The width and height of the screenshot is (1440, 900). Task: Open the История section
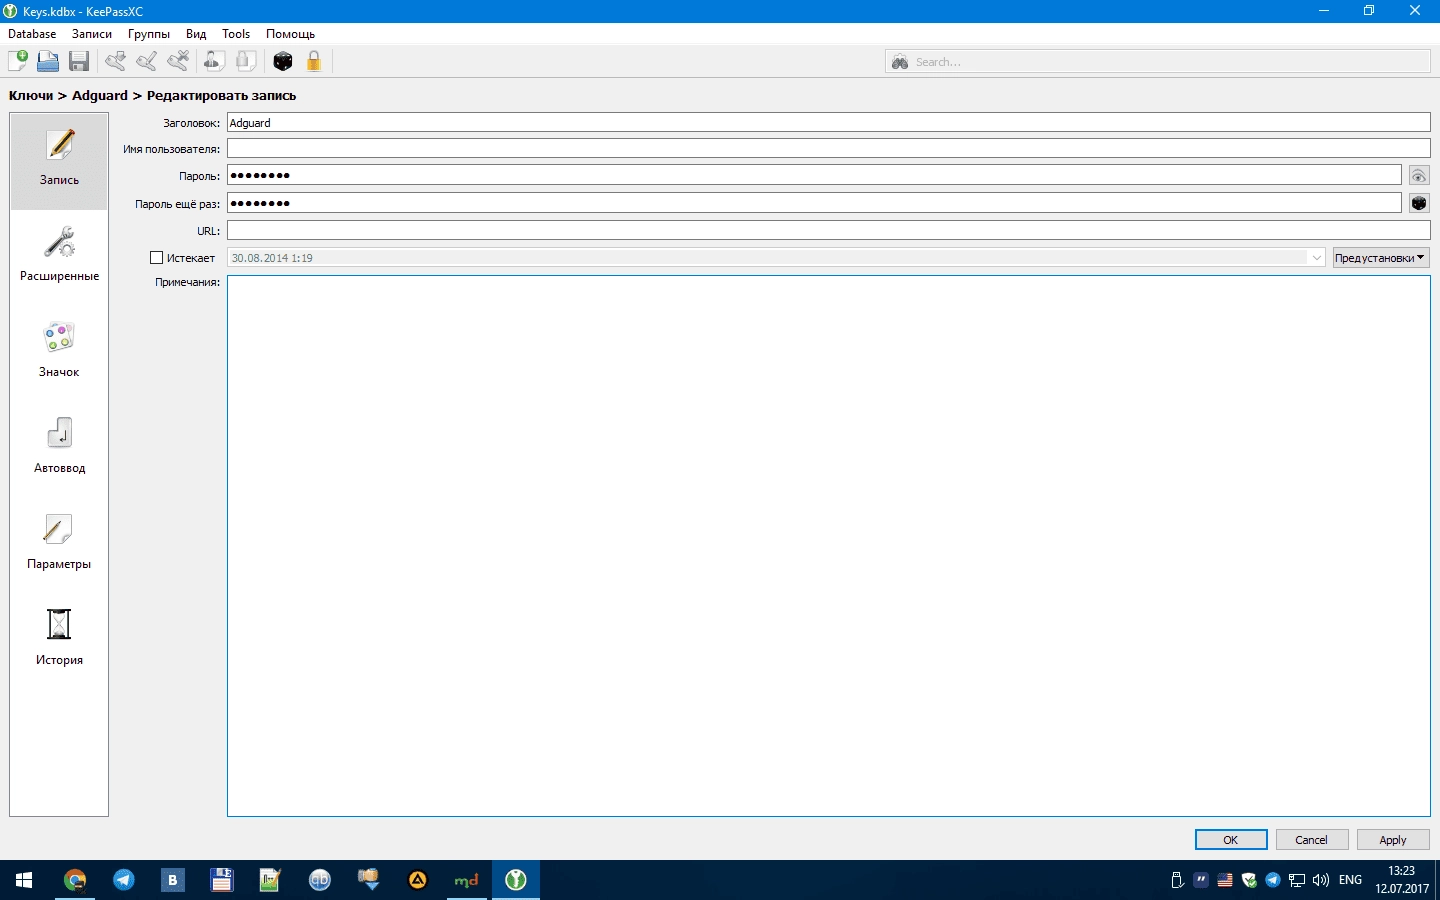tap(59, 640)
